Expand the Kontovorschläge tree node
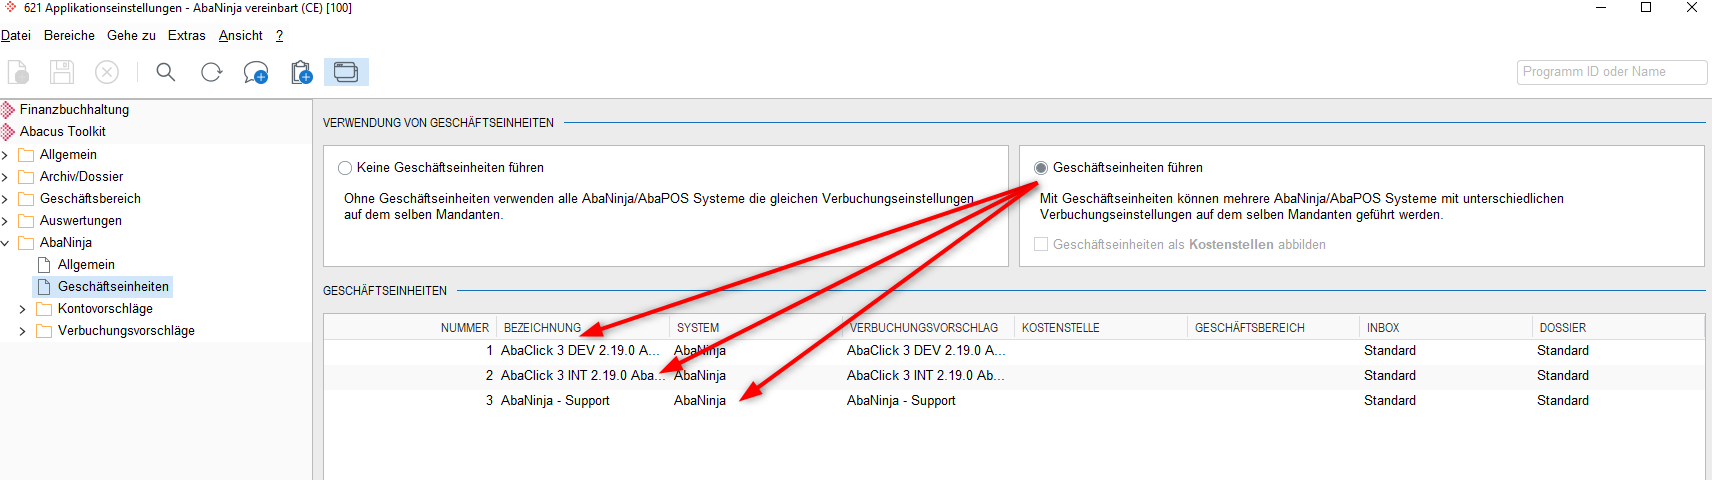 point(23,309)
